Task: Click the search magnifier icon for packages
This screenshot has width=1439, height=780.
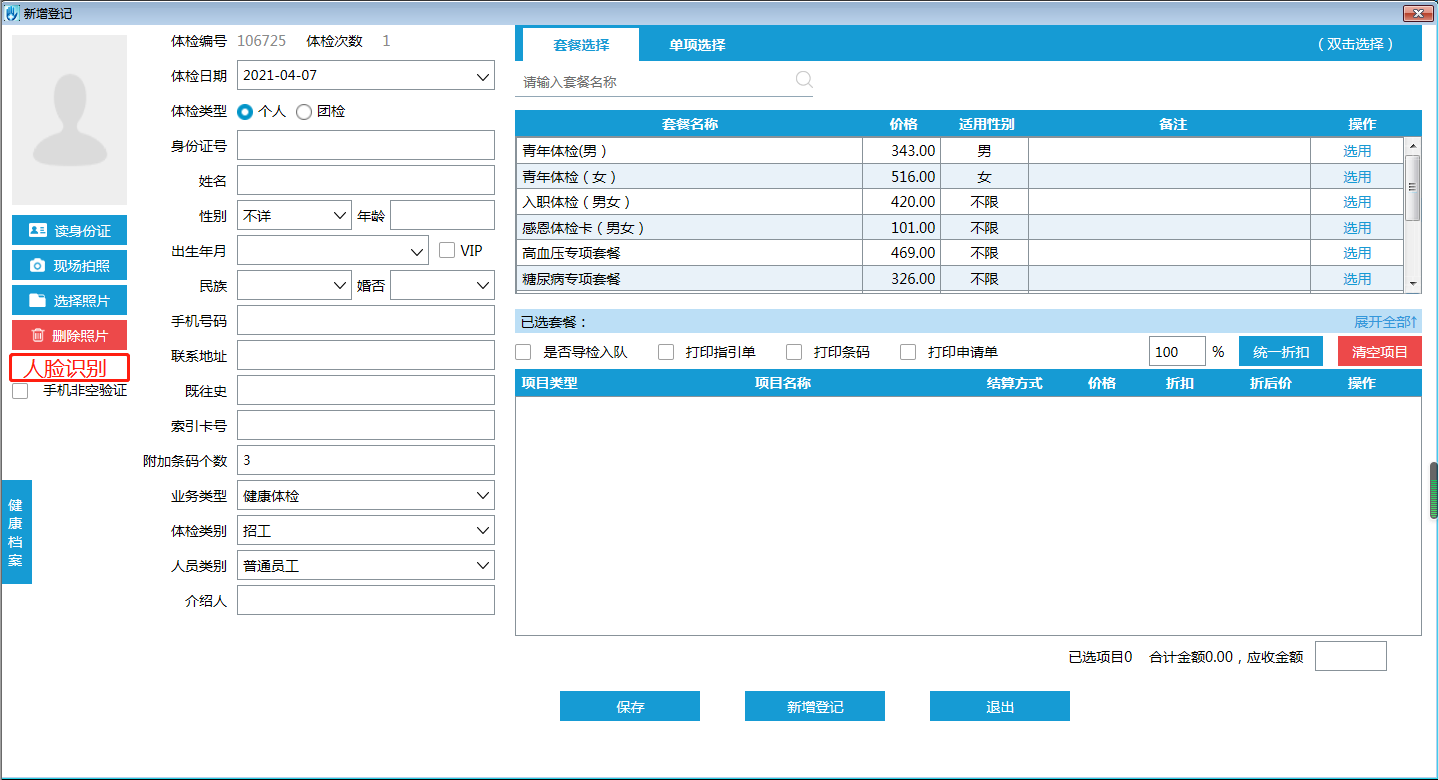Action: coord(804,80)
